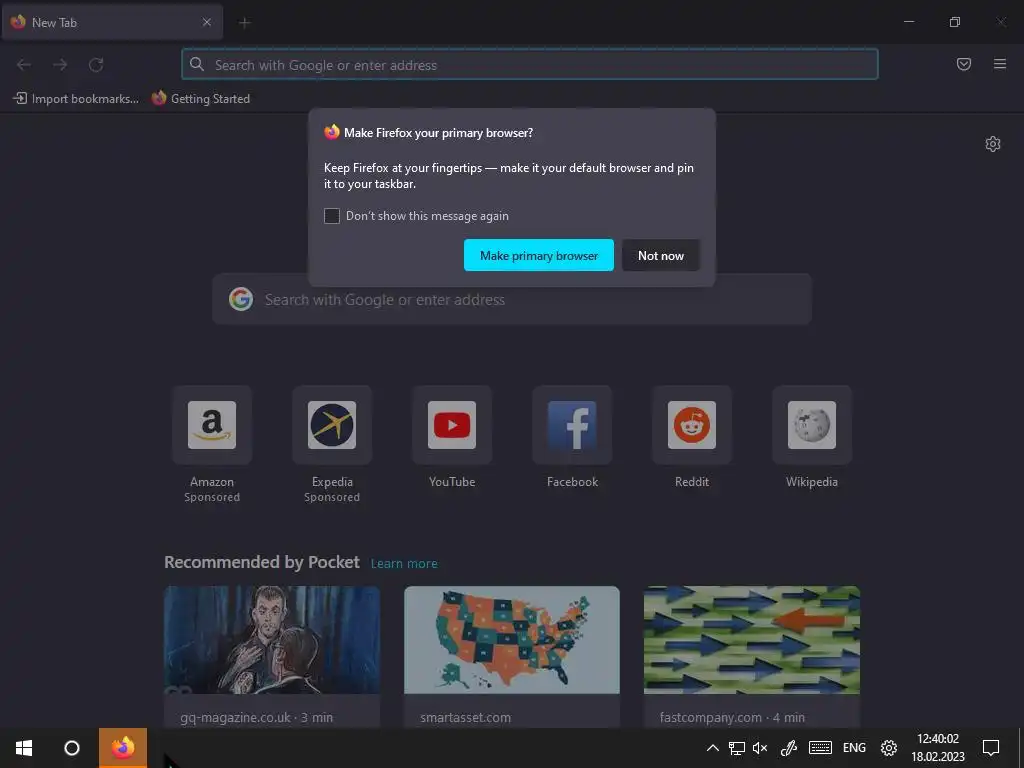
Task: Open the Firefox application menu
Action: point(1000,64)
